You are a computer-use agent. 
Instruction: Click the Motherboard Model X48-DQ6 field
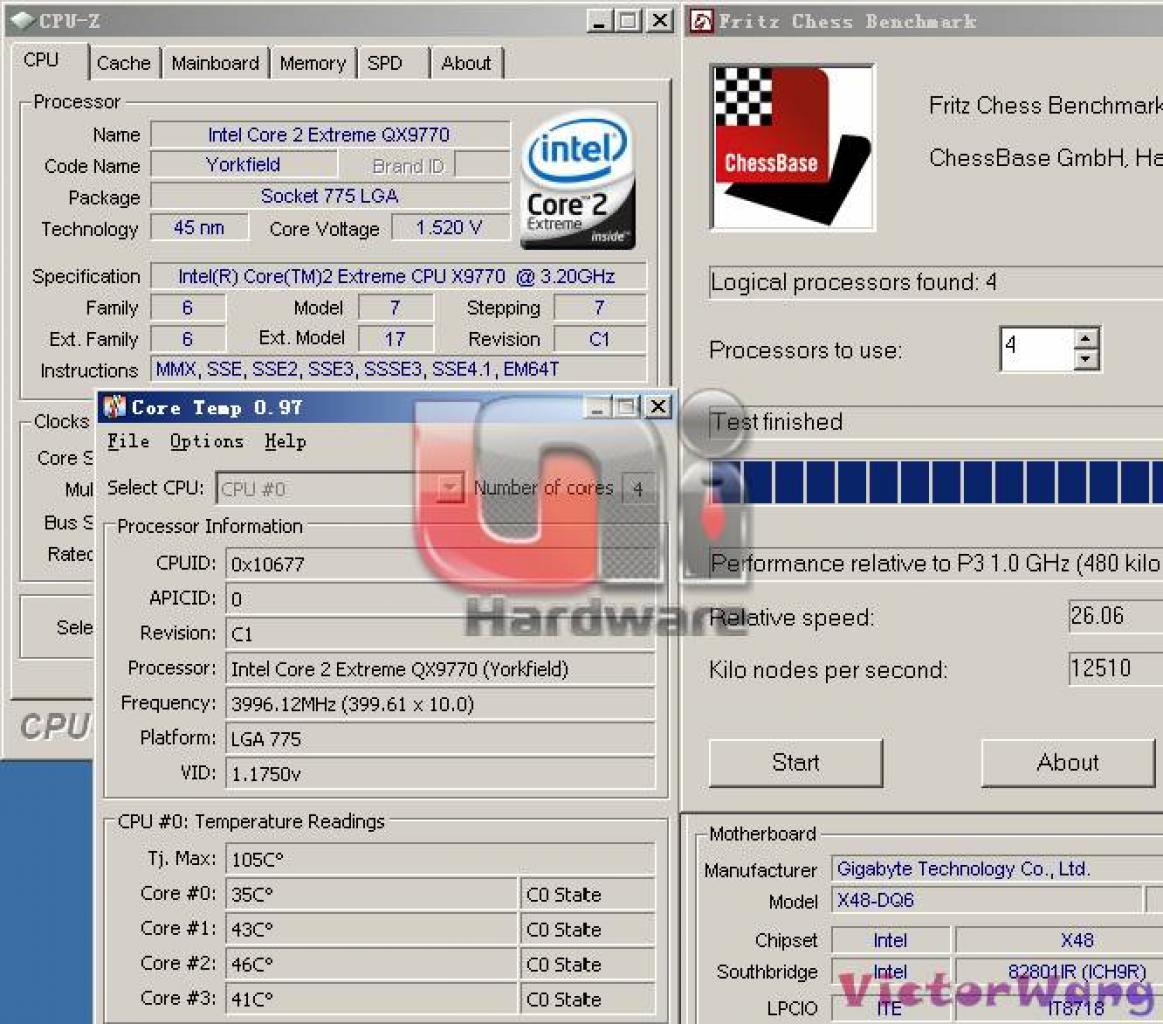pos(986,900)
